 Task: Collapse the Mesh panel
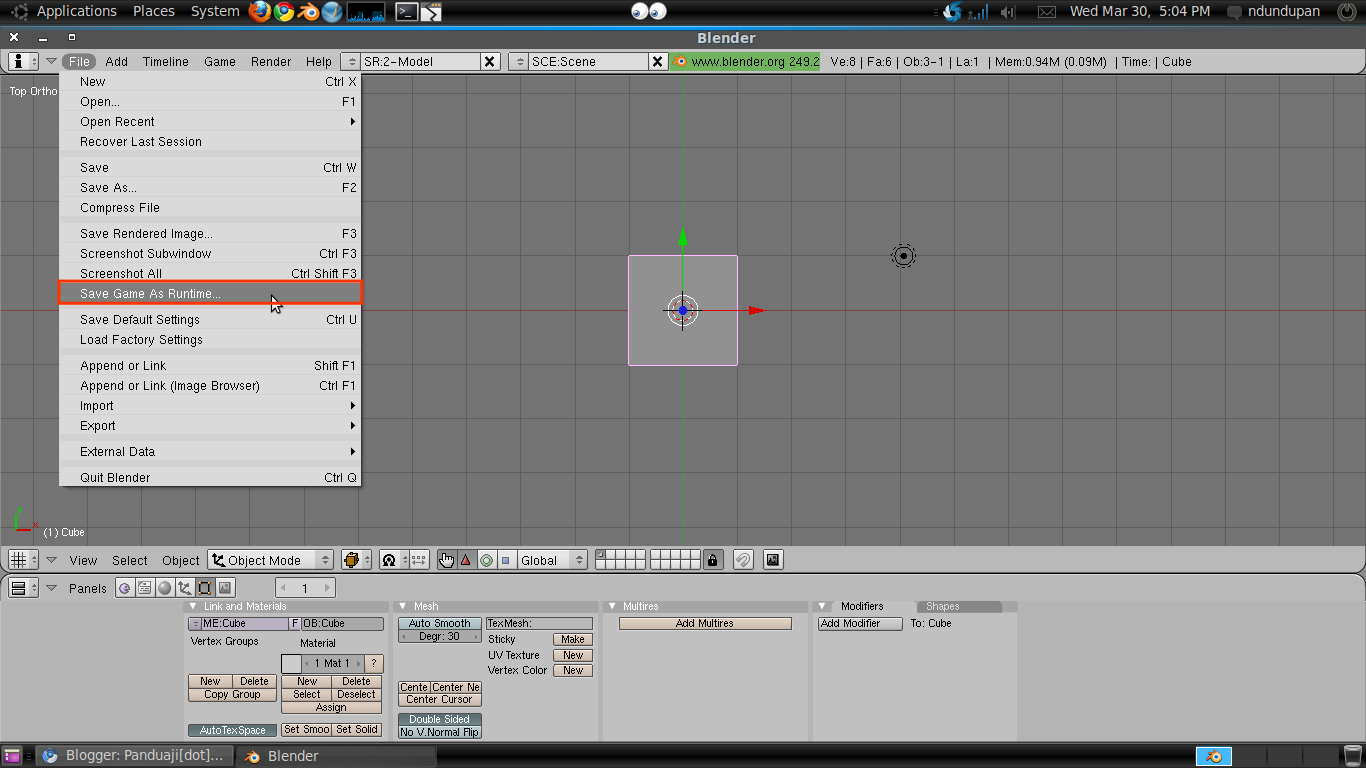coord(403,606)
